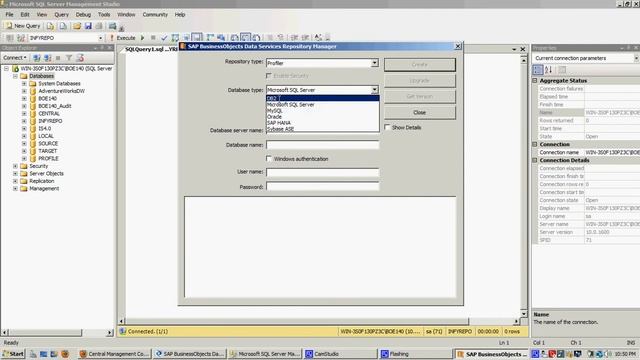
Task: Collapse the Aggregate Status properties section
Action: pyautogui.click(x=535, y=81)
